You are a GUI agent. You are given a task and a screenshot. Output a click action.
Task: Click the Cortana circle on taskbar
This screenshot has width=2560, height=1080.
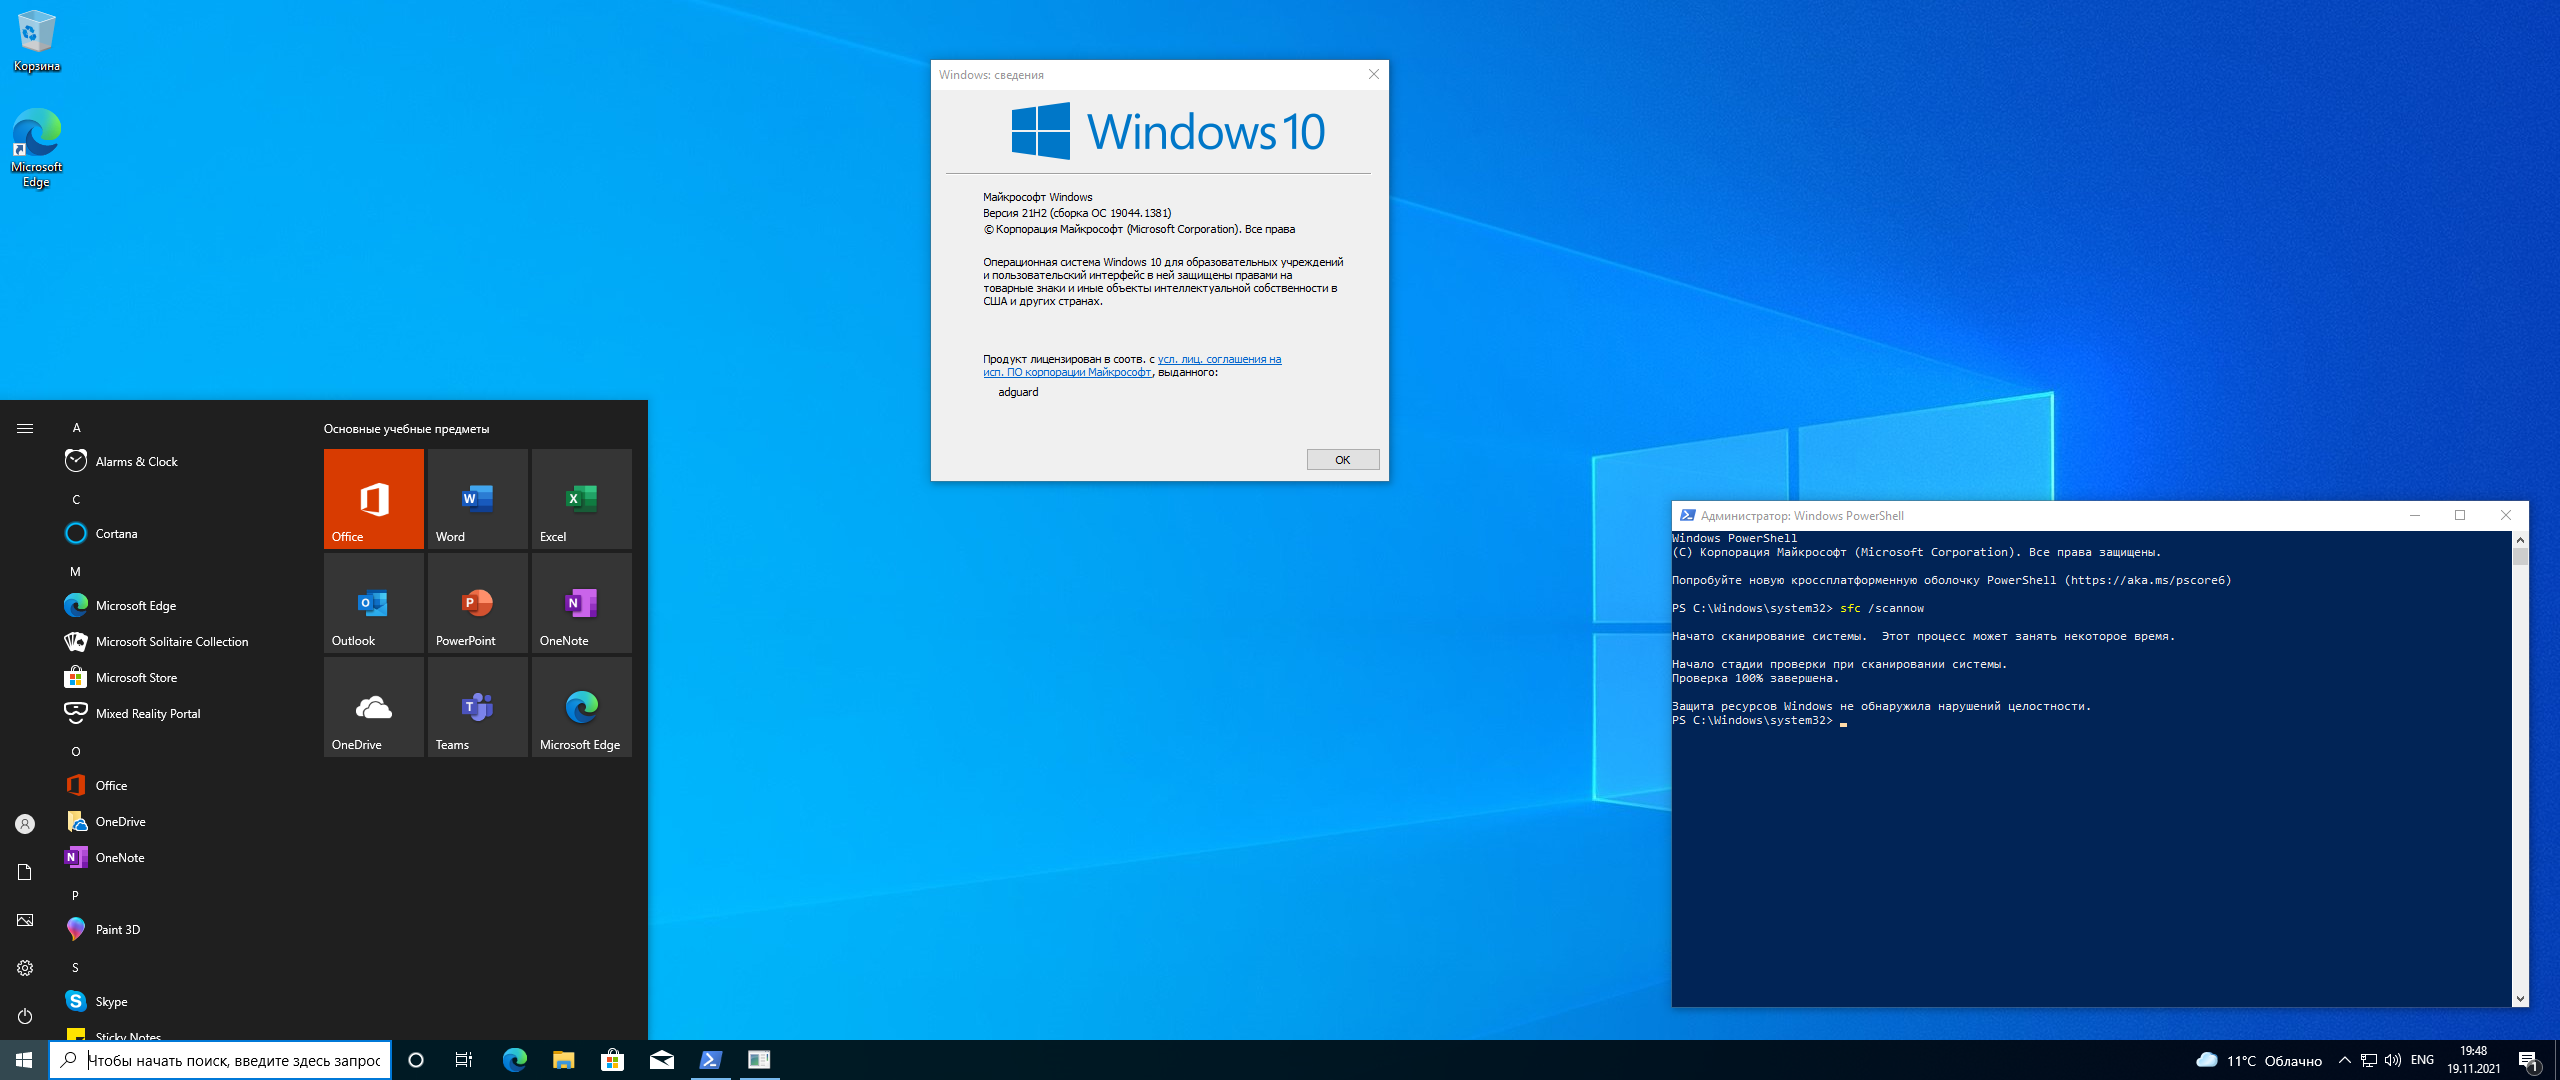click(x=416, y=1060)
